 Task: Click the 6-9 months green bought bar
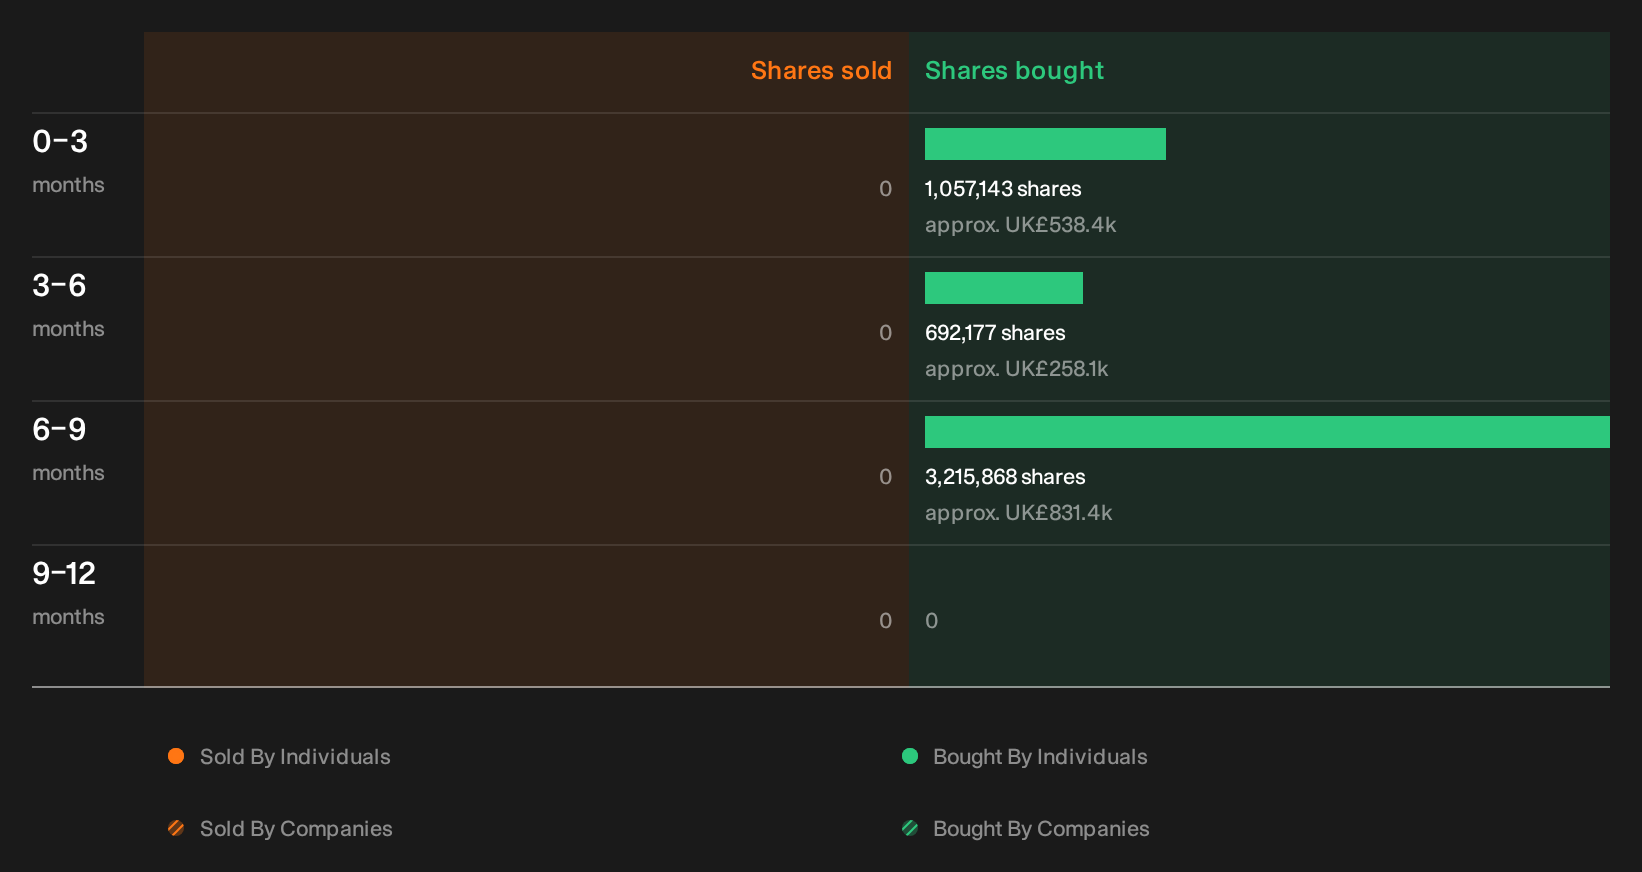pyautogui.click(x=1267, y=432)
